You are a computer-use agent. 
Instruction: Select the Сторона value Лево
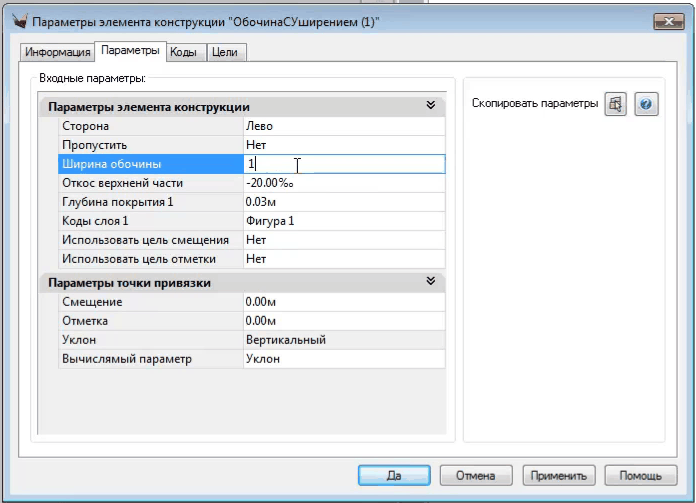[343, 126]
